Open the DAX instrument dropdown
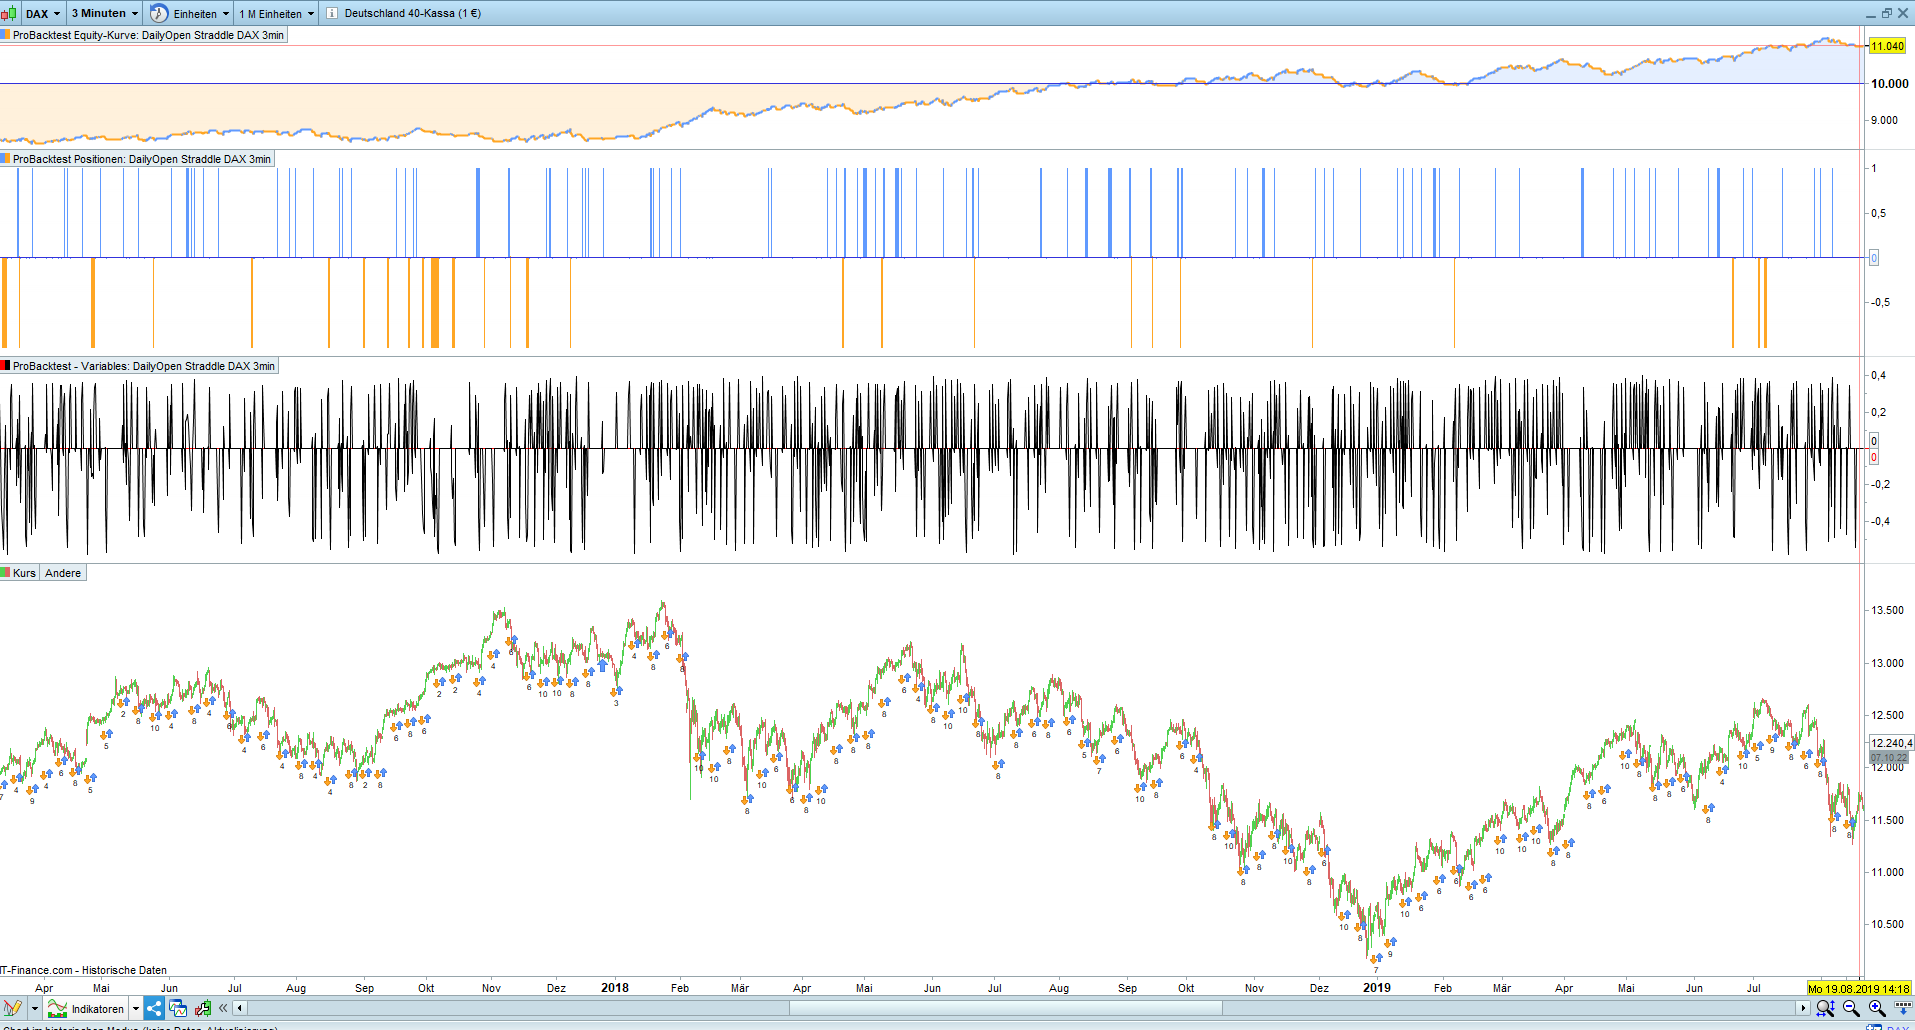The height and width of the screenshot is (1030, 1915). click(43, 14)
